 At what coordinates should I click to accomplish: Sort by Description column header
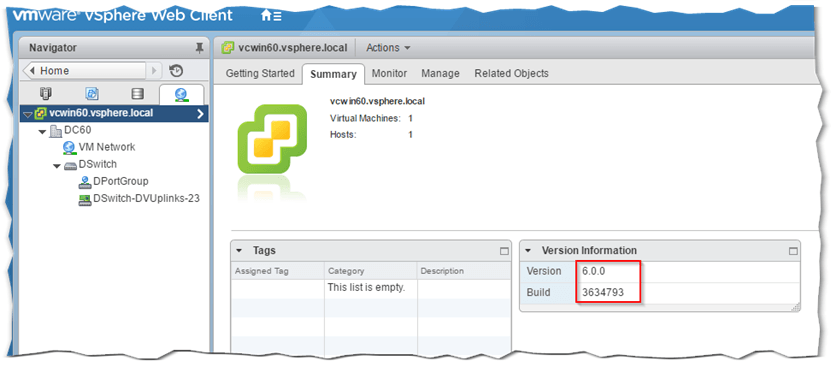coord(464,271)
